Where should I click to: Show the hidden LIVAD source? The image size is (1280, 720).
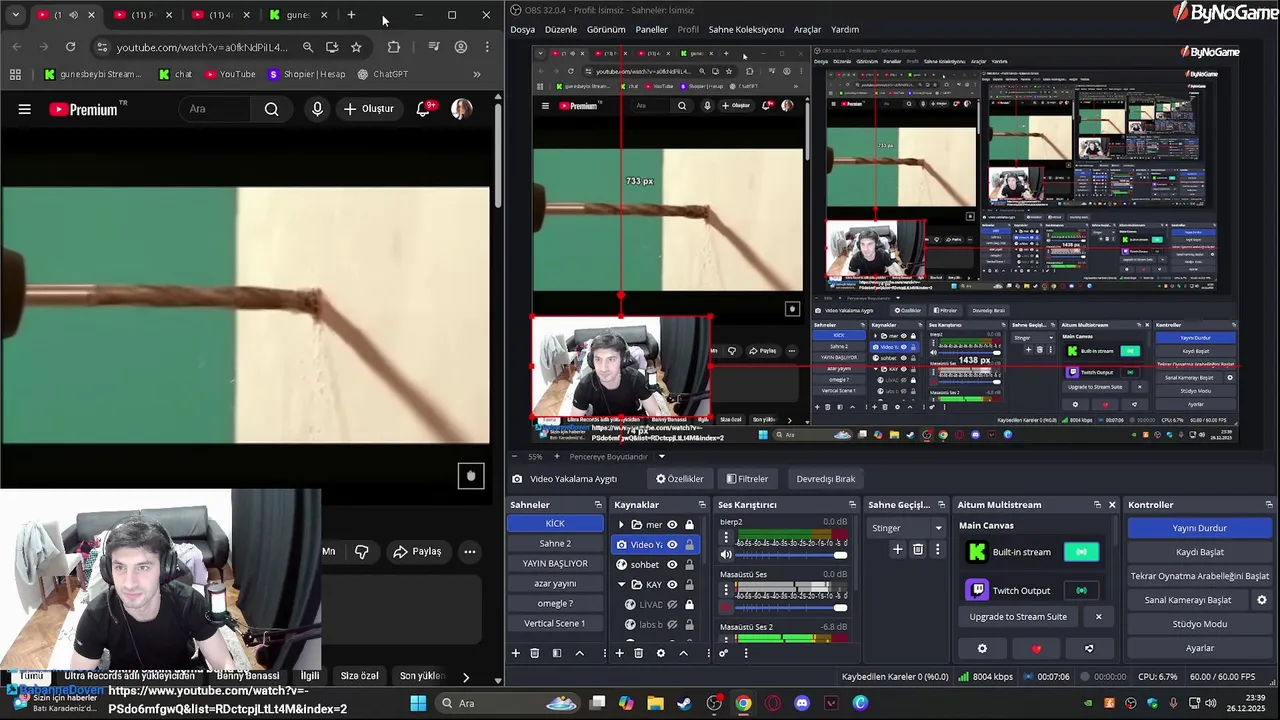[x=672, y=605]
